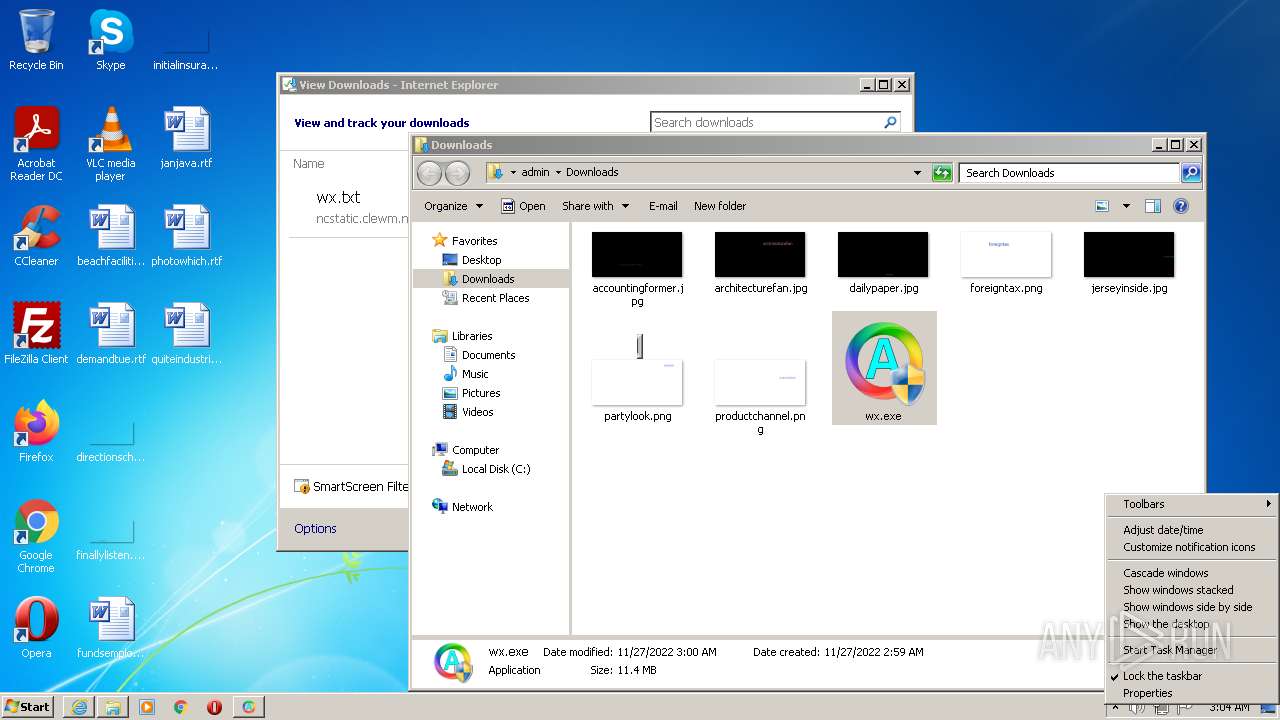Open the Pictures library
This screenshot has width=1280, height=720.
tap(481, 393)
